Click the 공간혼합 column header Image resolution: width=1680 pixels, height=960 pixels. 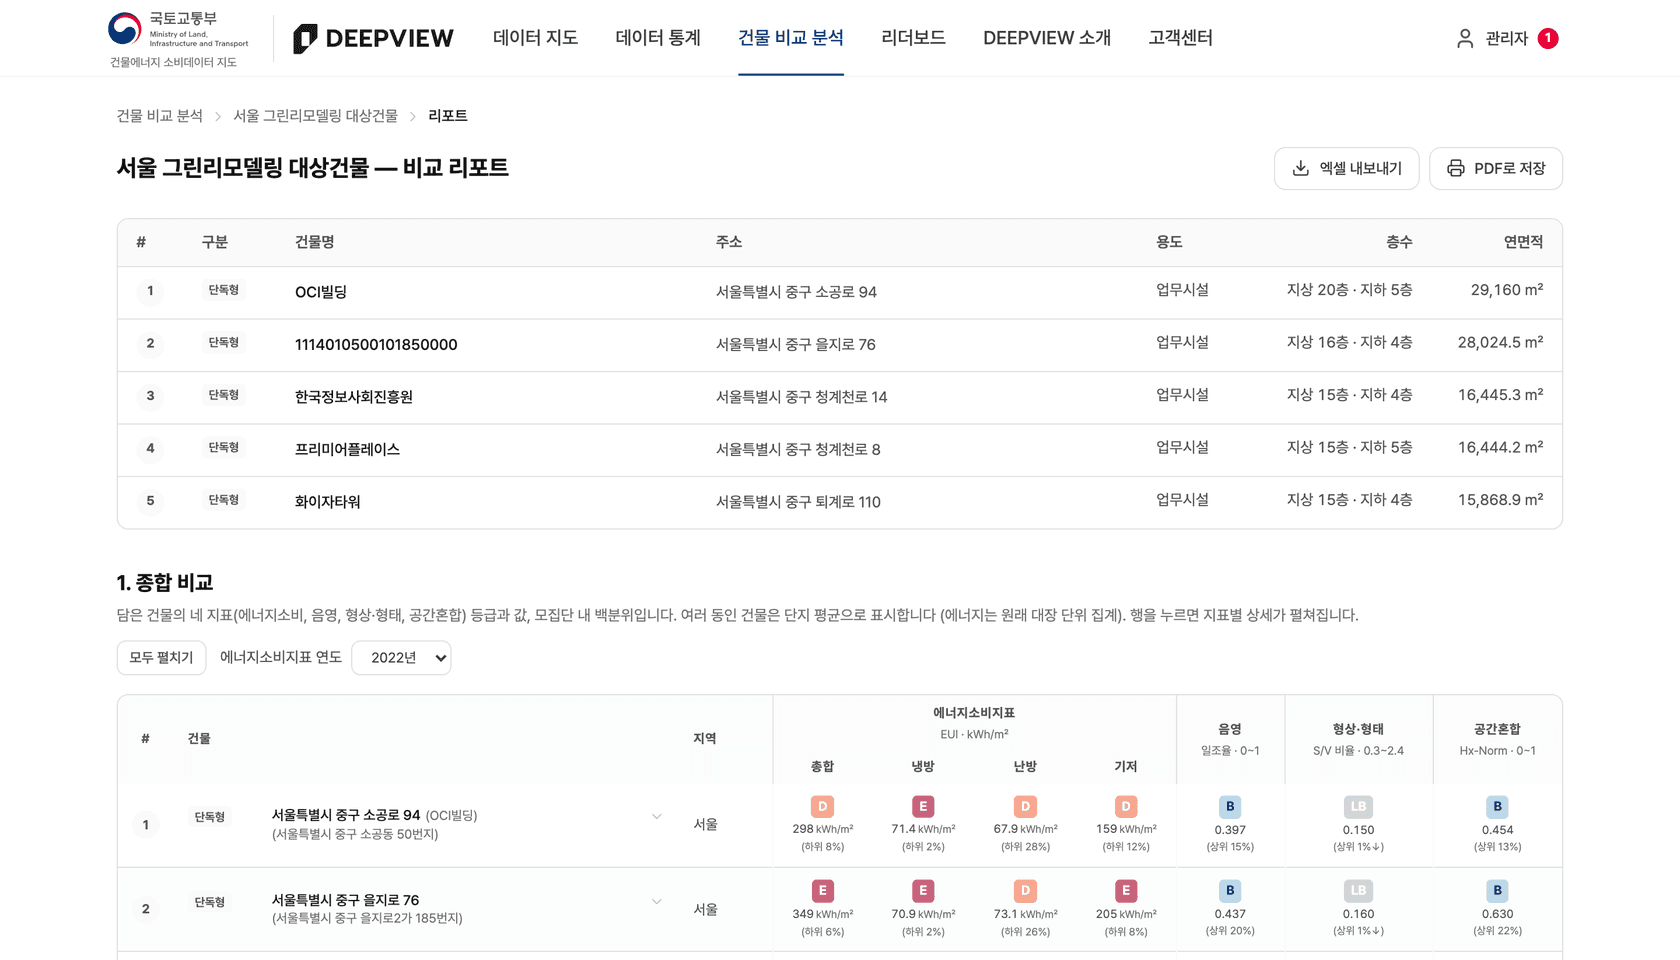(1497, 729)
